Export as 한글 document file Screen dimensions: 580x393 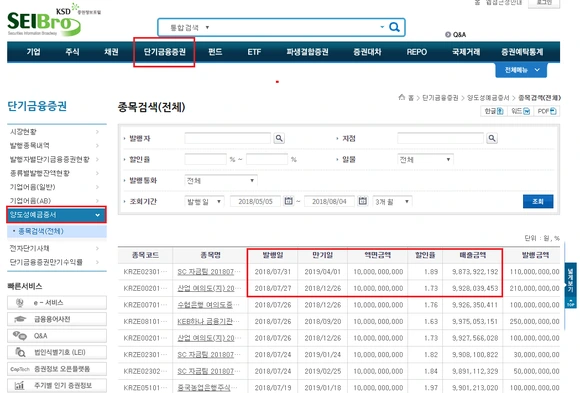(x=494, y=111)
